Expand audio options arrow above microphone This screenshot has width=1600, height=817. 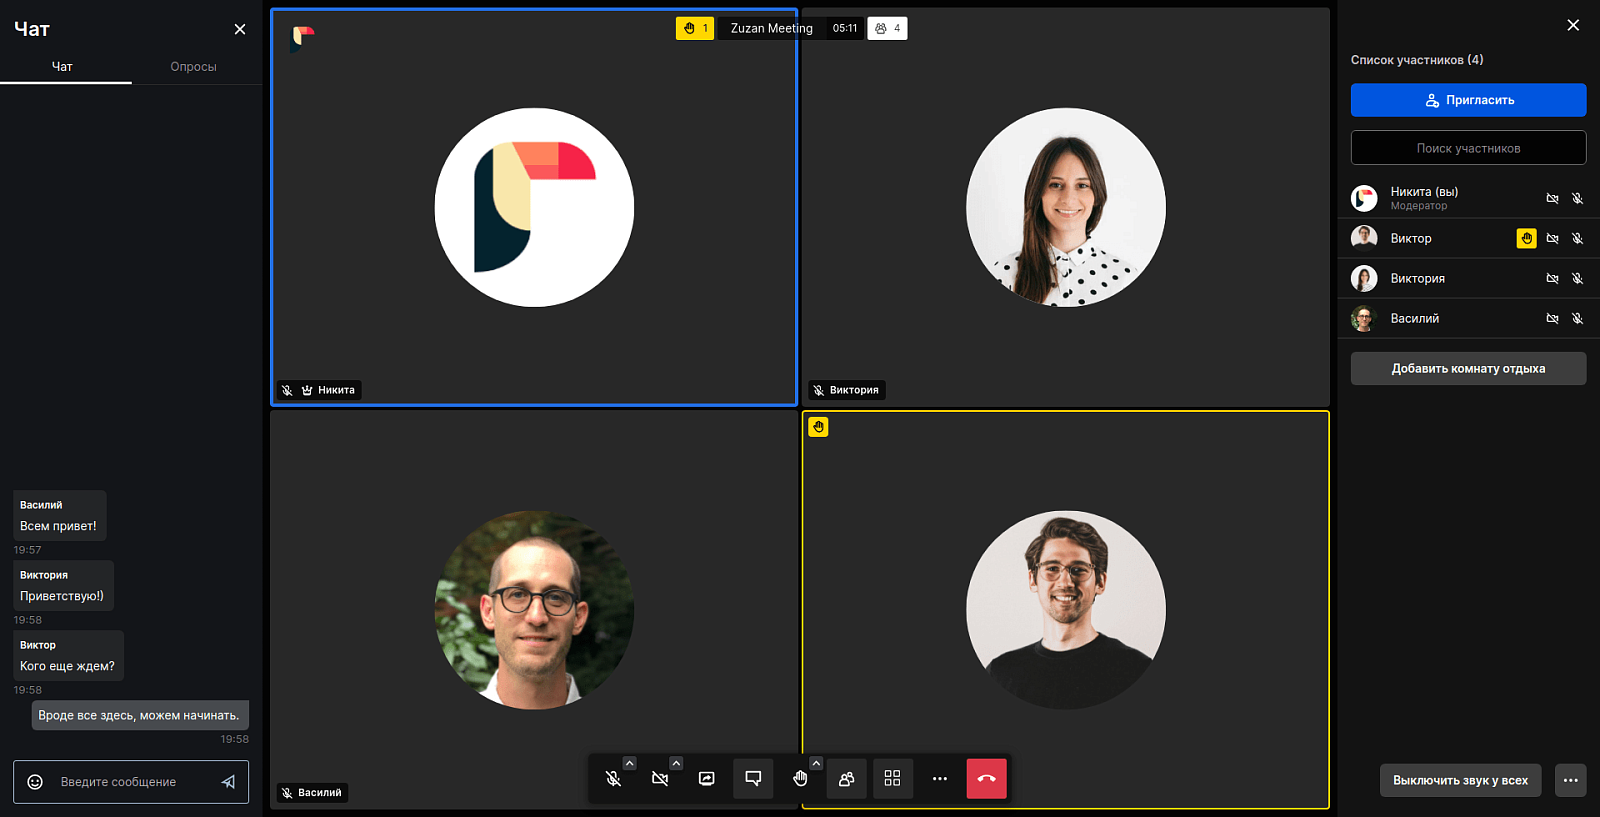point(630,763)
